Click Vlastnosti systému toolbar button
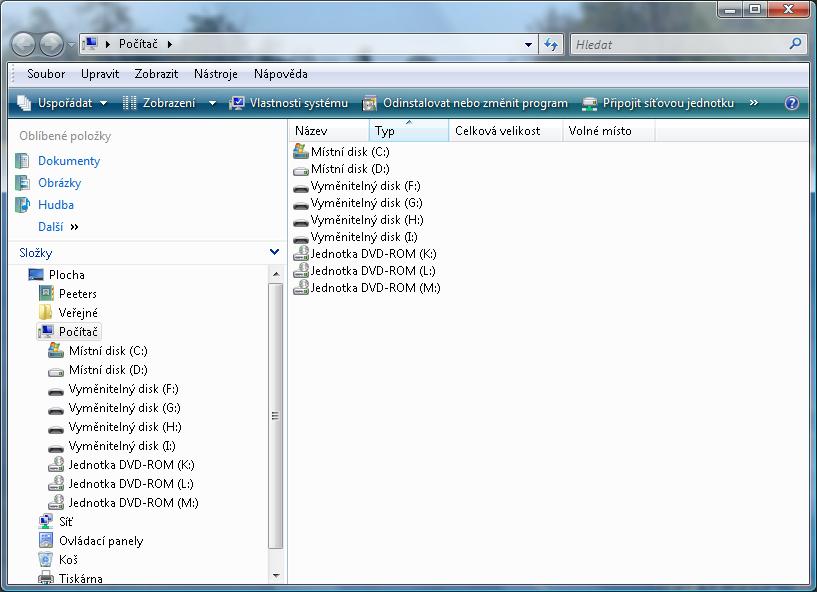 point(289,103)
